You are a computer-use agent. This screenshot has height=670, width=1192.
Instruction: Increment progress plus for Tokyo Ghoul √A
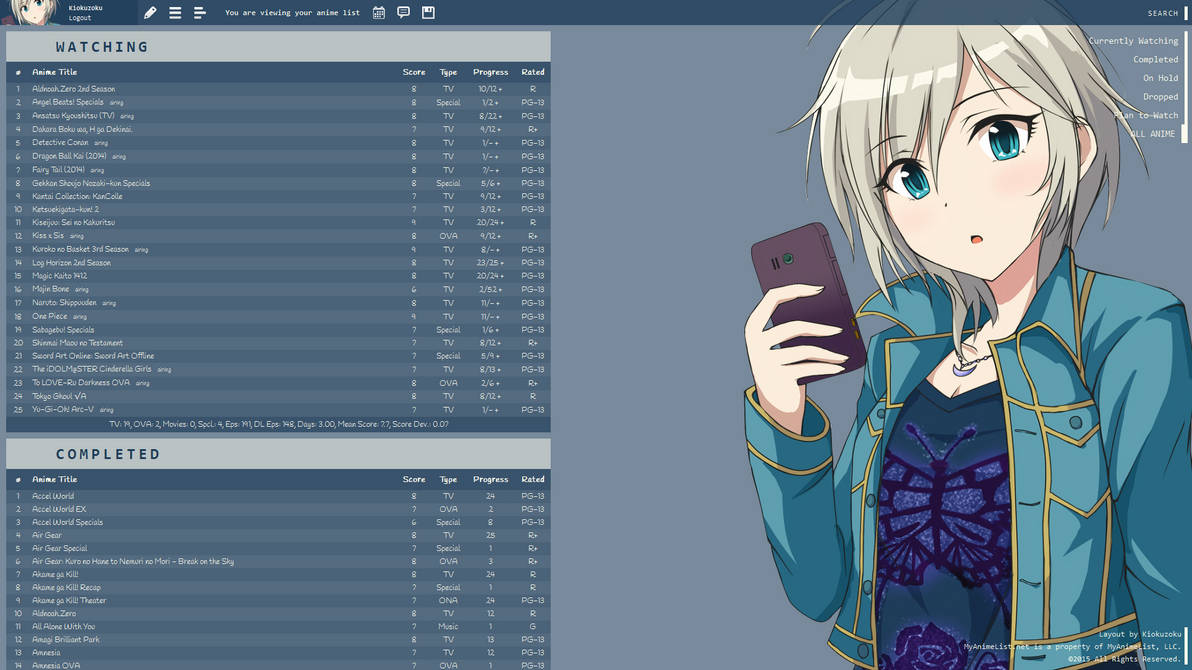coord(499,397)
